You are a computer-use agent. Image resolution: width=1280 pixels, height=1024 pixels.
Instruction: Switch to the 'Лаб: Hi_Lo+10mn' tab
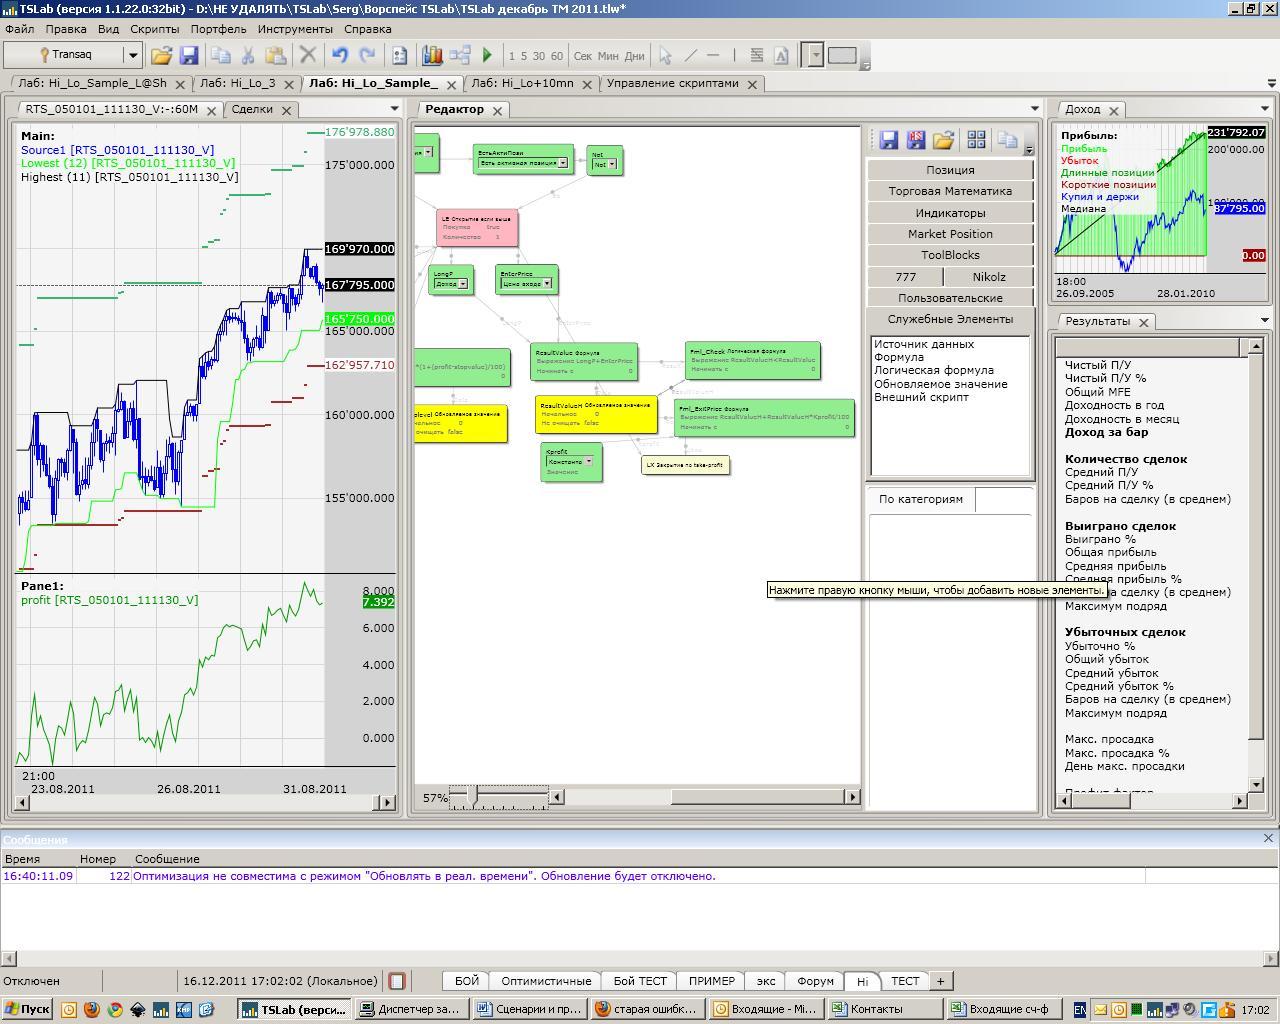coord(522,84)
